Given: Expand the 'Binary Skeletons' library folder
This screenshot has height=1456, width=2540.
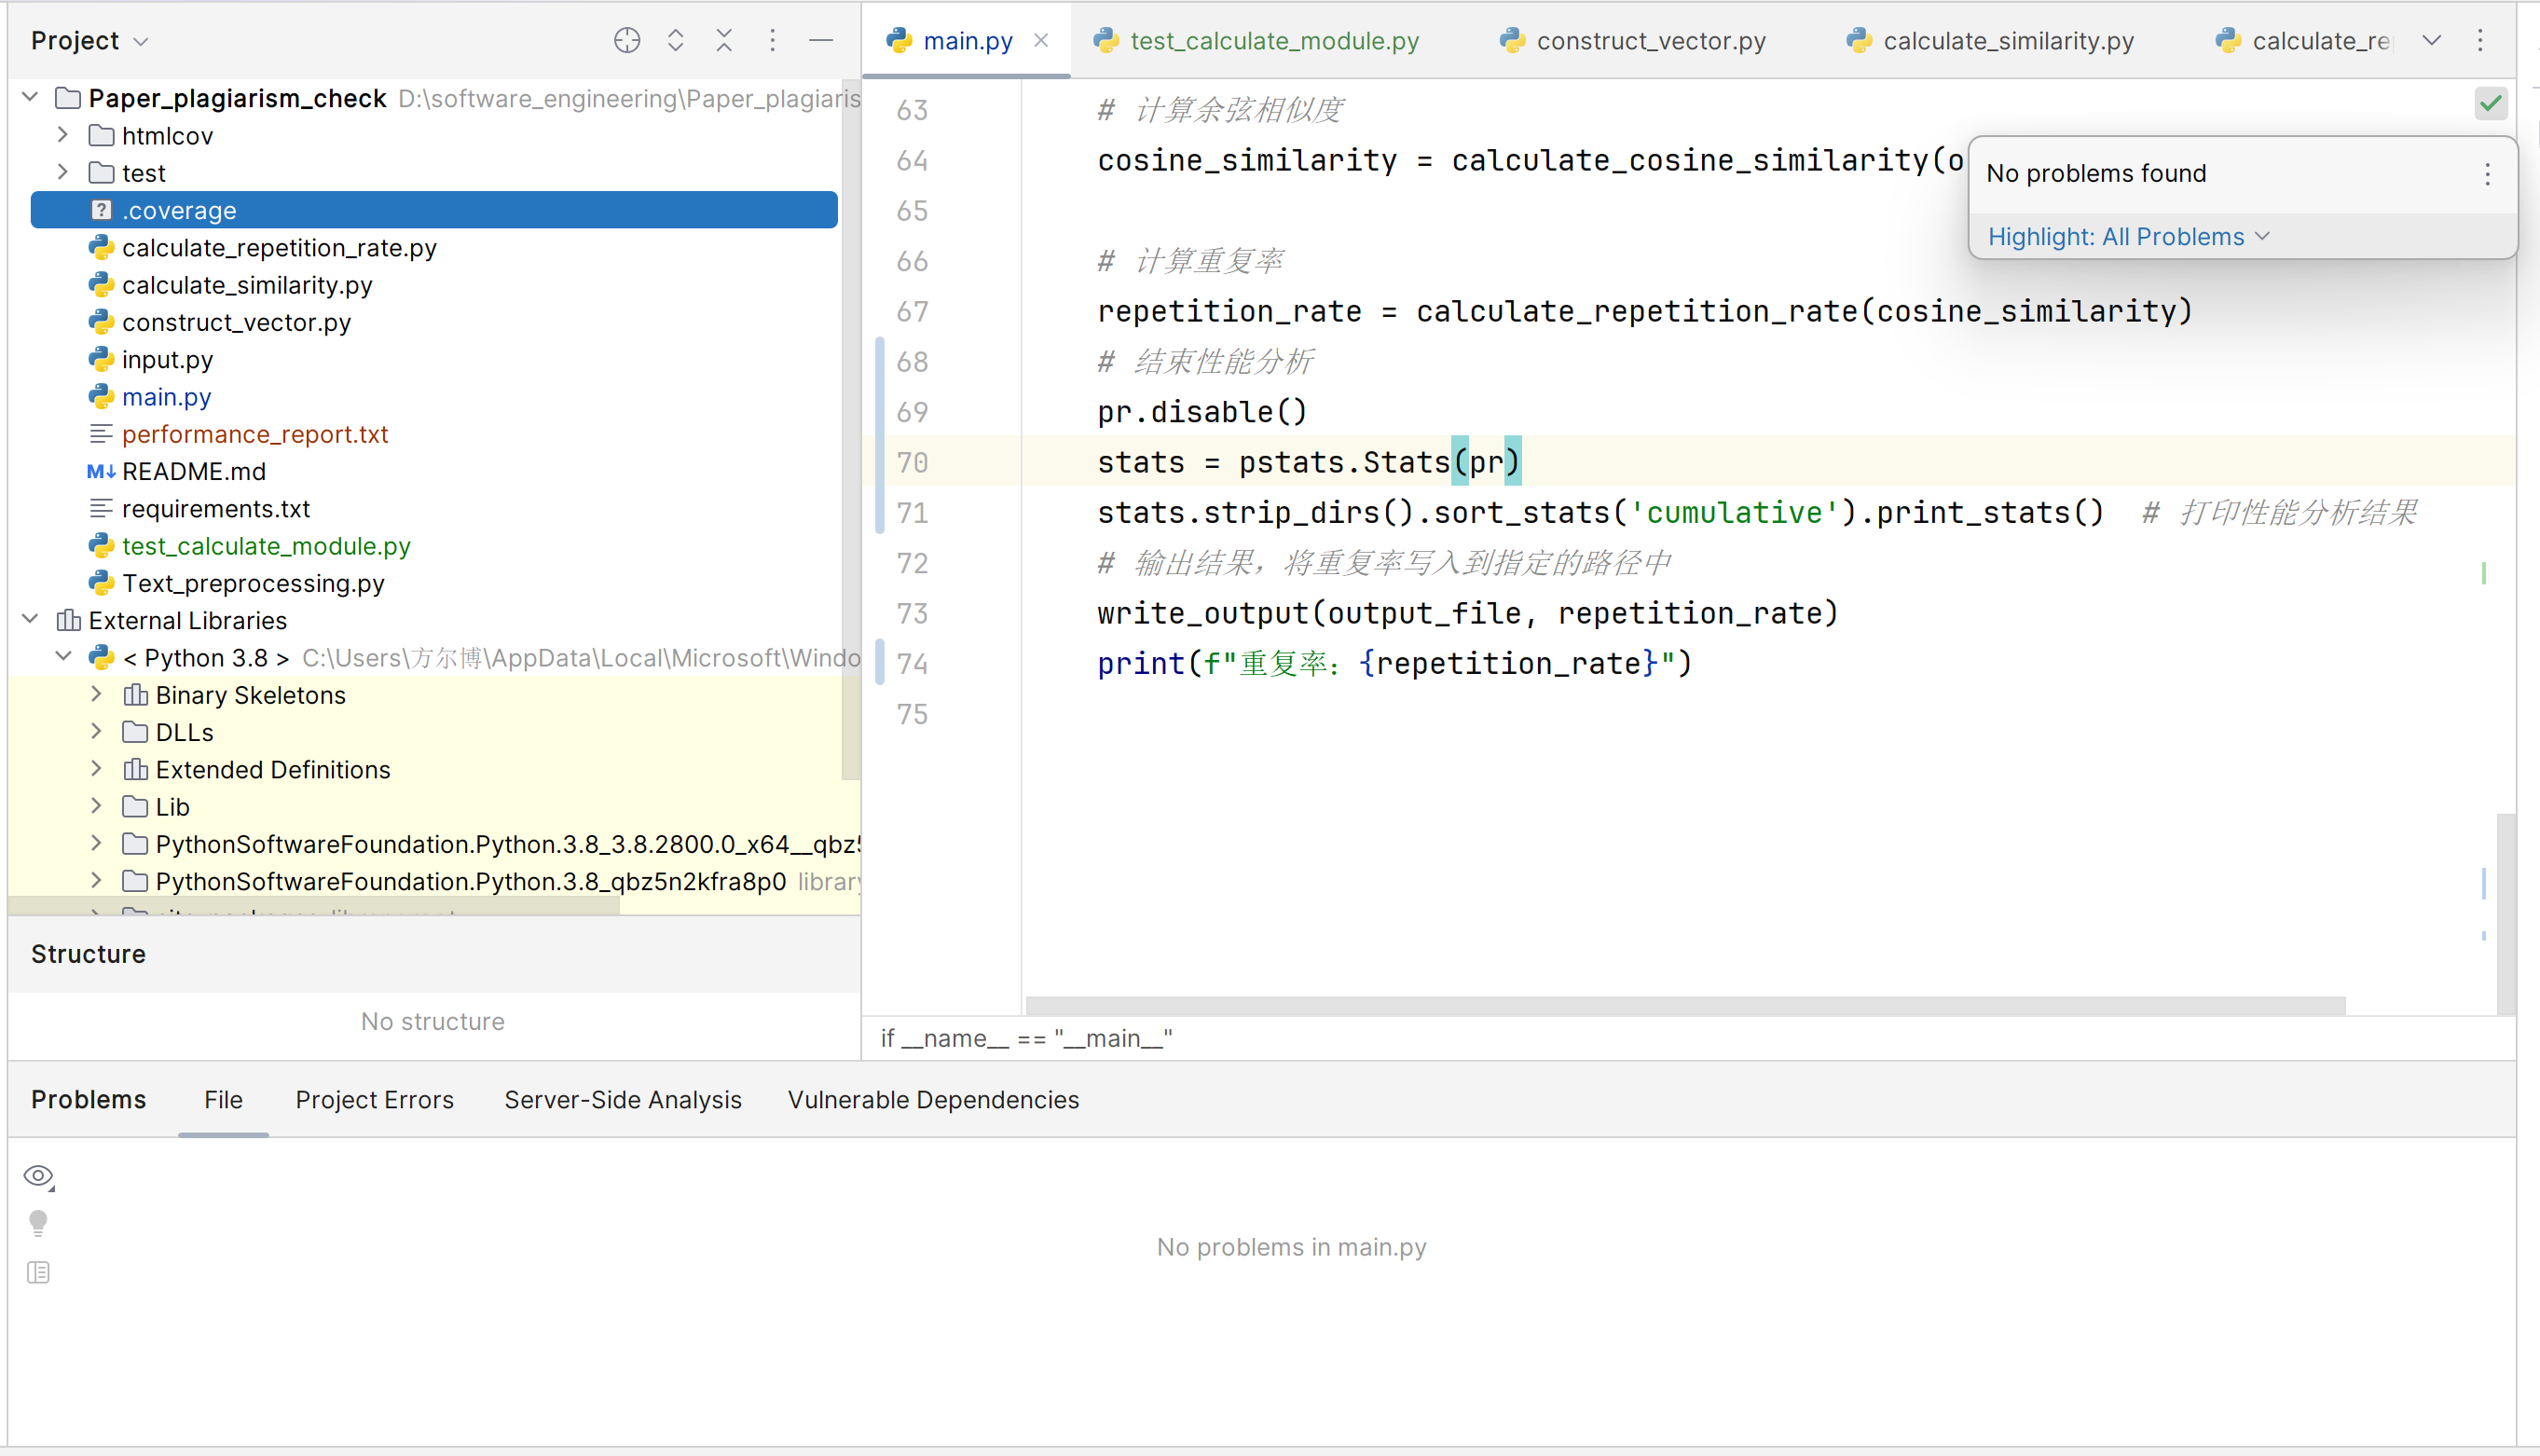Looking at the screenshot, I should [96, 694].
